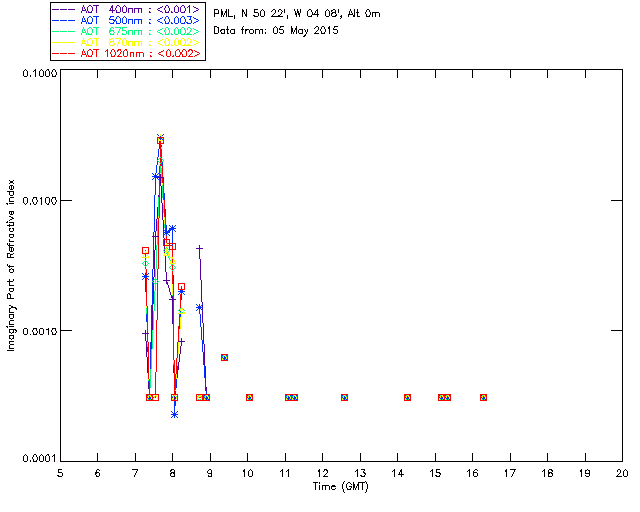Click the x-axis label "Time (GMT)"
This screenshot has height=512, width=640.
tap(341, 487)
